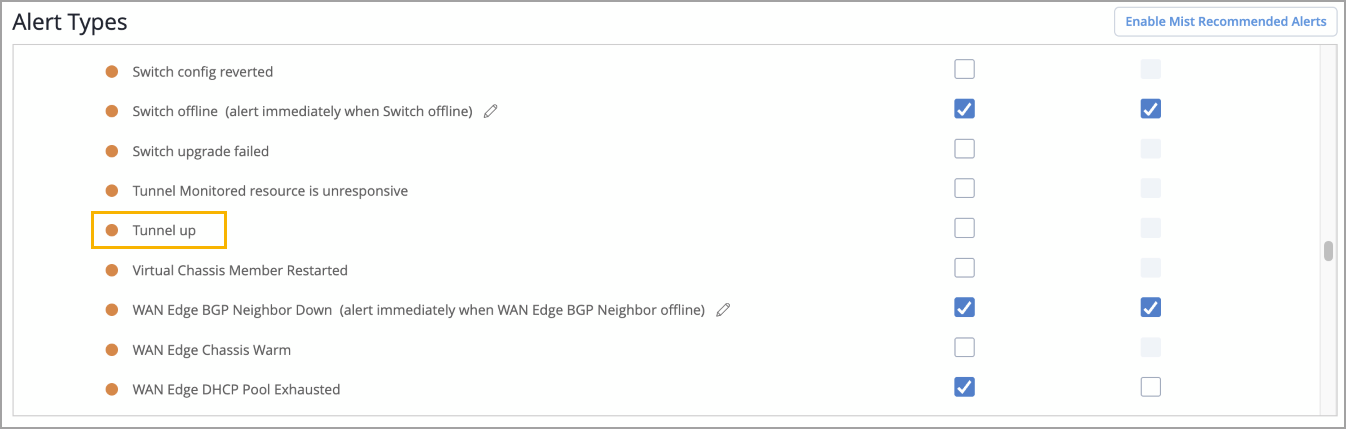Image resolution: width=1346 pixels, height=429 pixels.
Task: Enable Virtual Chassis Member Restarted alert checkbox
Action: (x=964, y=268)
